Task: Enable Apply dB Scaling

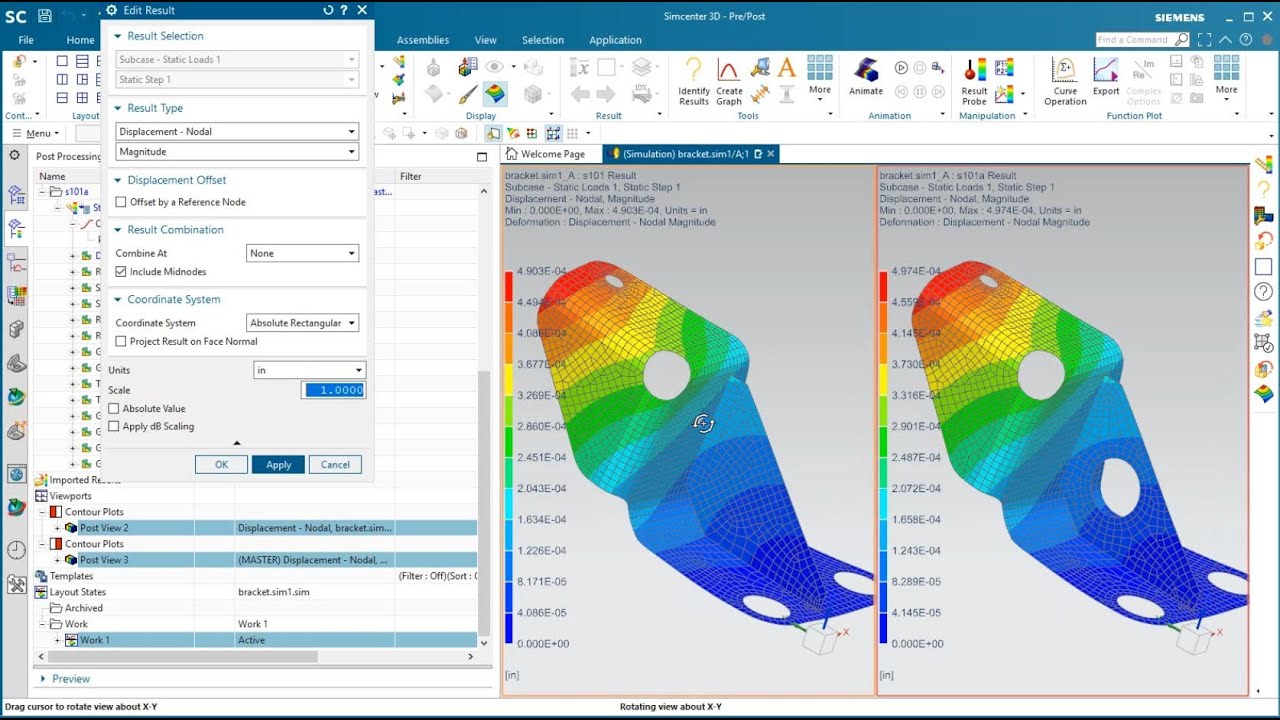Action: (114, 427)
